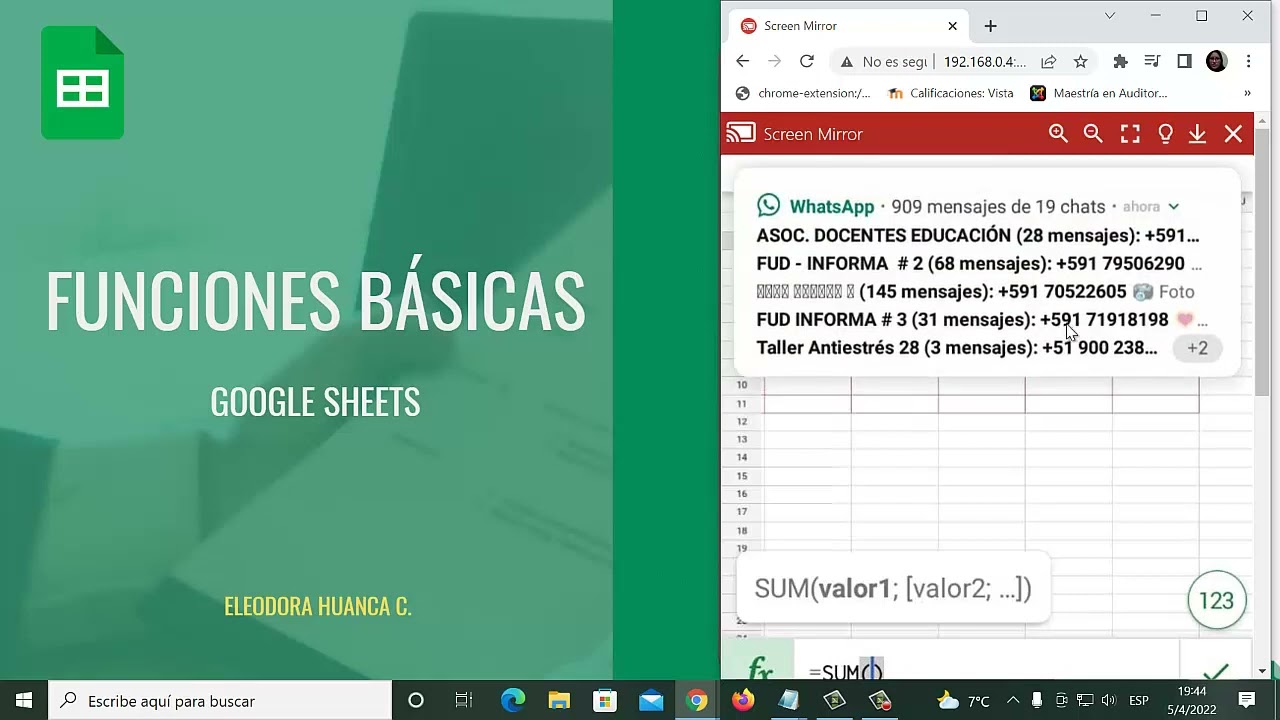
Task: Close the red Screen Mirror bar
Action: point(1233,134)
